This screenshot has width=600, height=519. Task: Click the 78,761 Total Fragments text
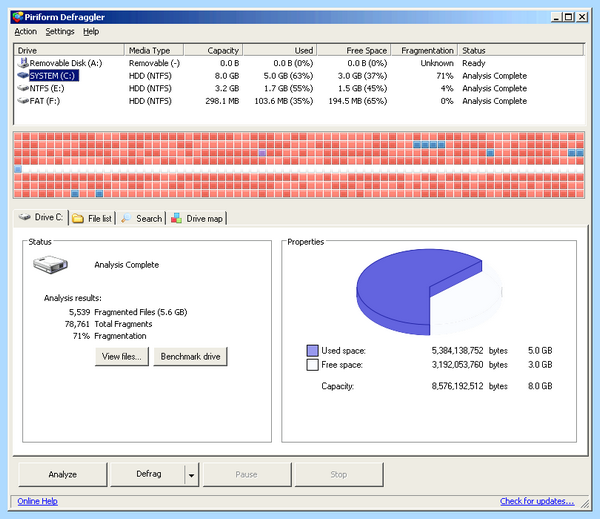108,324
